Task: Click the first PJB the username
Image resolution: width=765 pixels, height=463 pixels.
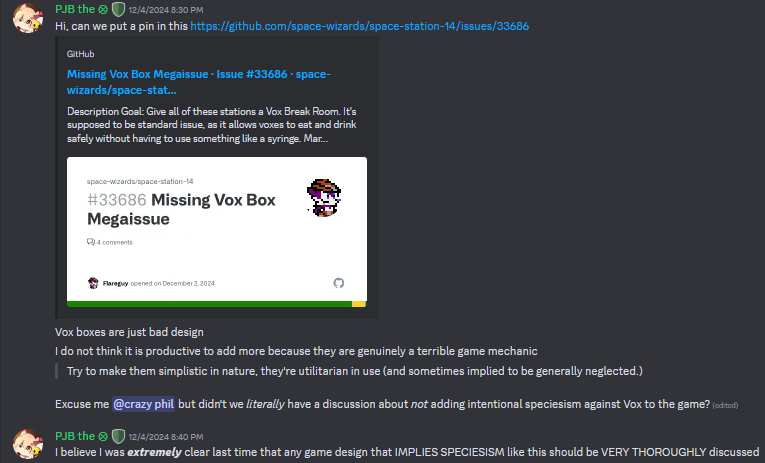Action: pos(75,9)
